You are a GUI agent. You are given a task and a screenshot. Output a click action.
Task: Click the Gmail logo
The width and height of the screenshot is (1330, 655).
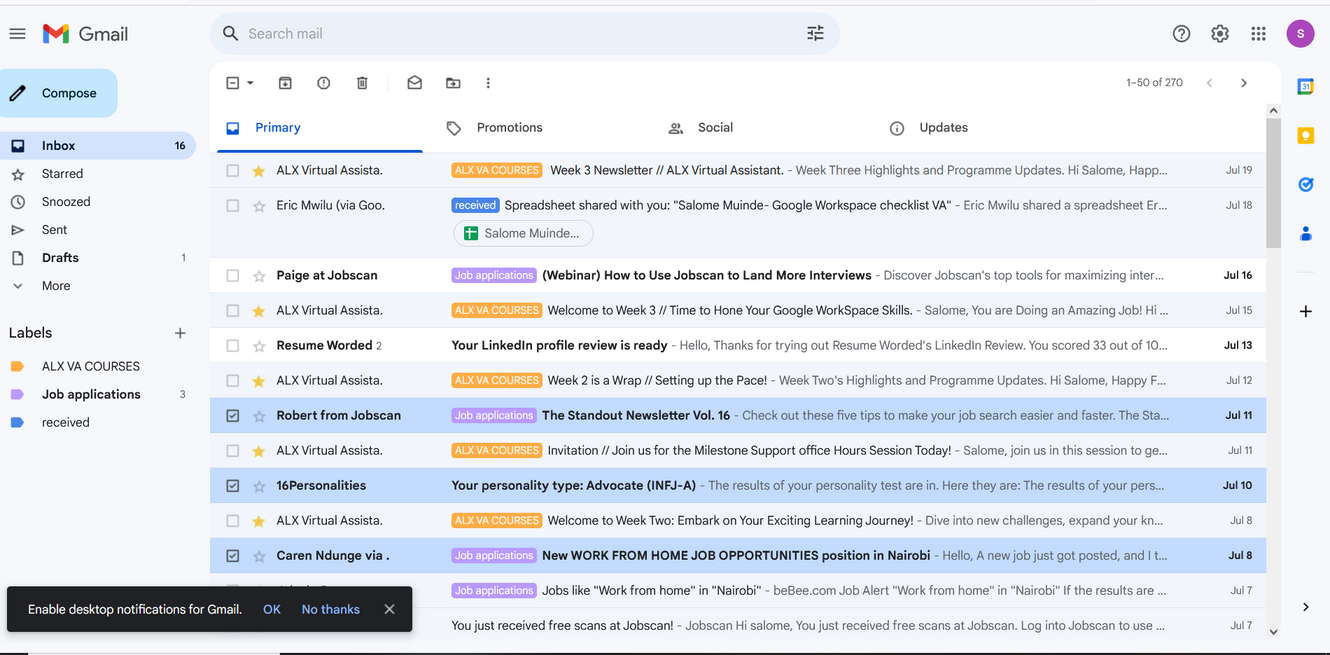86,34
